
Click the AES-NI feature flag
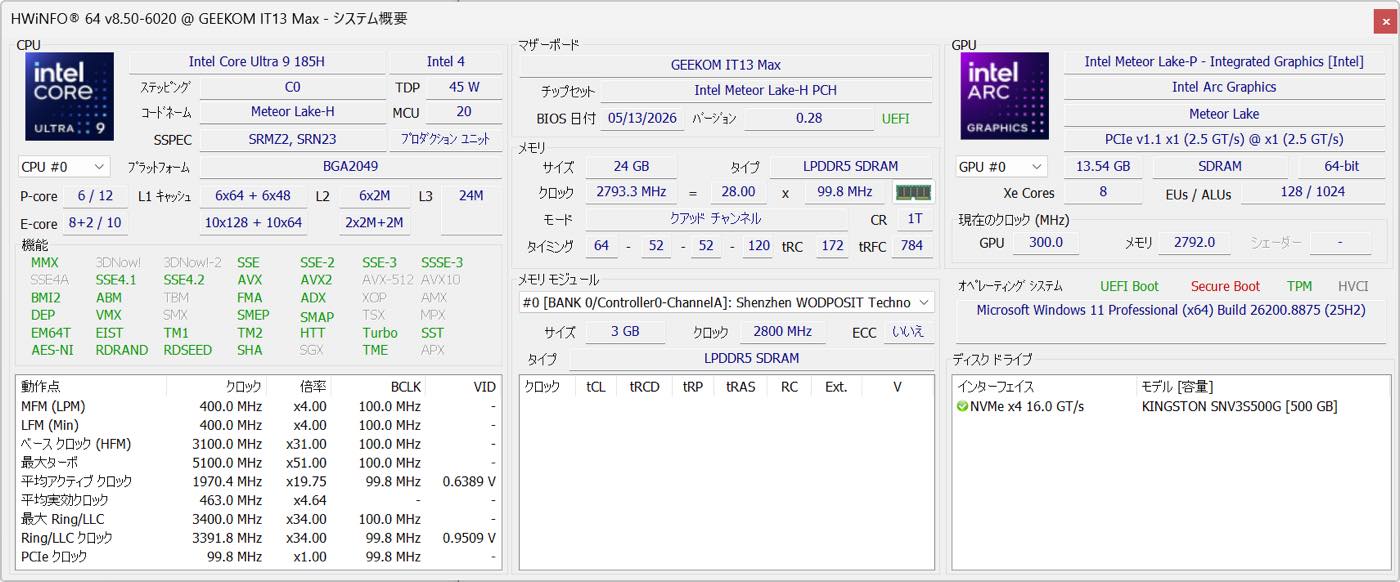click(x=52, y=350)
